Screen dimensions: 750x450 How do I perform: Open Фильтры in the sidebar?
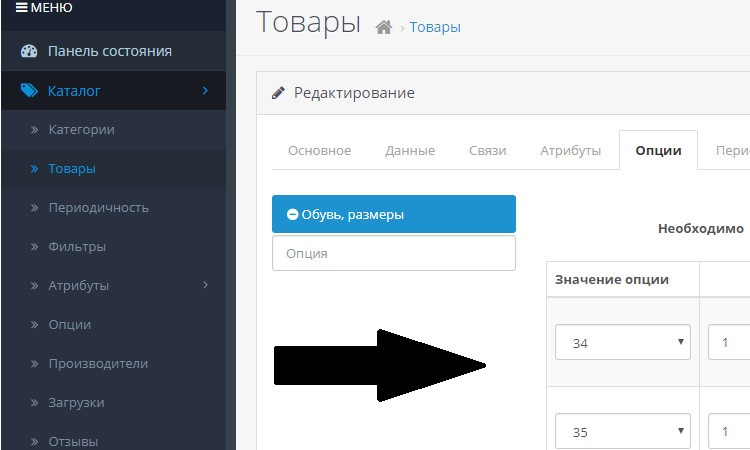113,247
